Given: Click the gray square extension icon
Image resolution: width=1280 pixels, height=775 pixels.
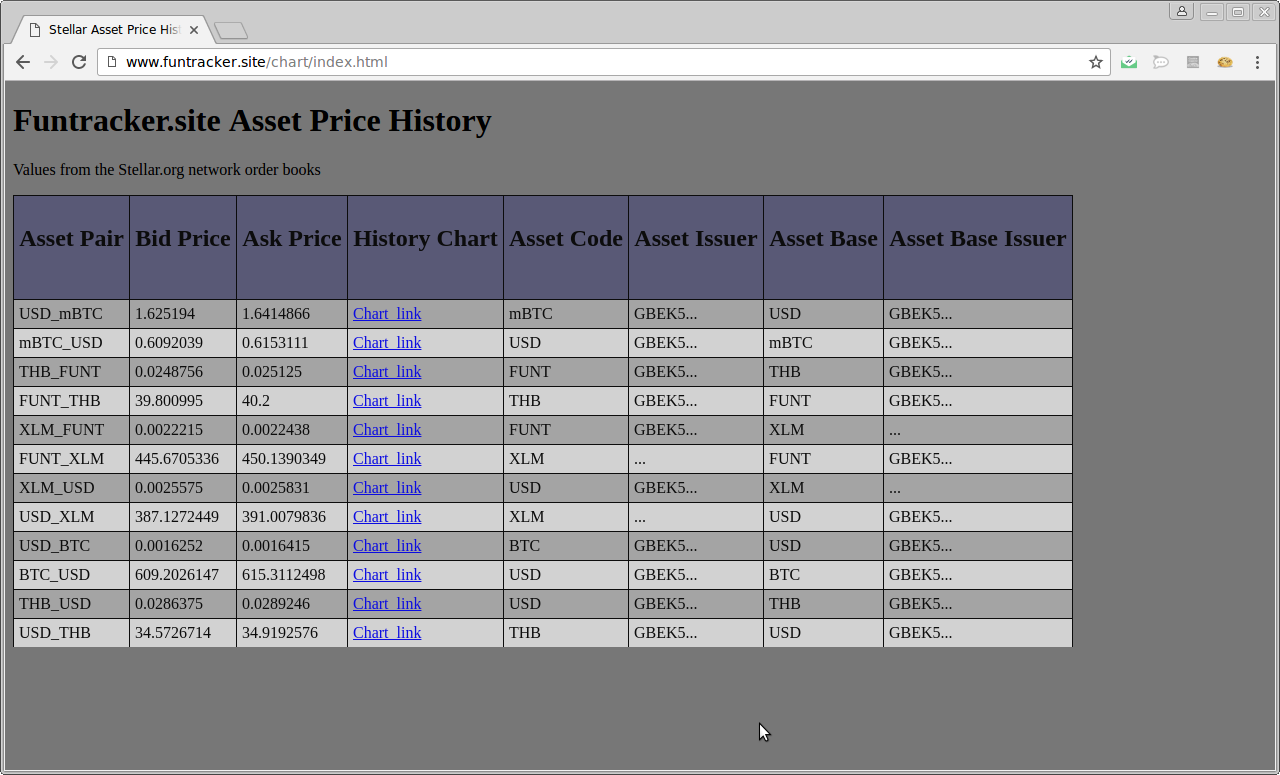Looking at the screenshot, I should (1193, 62).
